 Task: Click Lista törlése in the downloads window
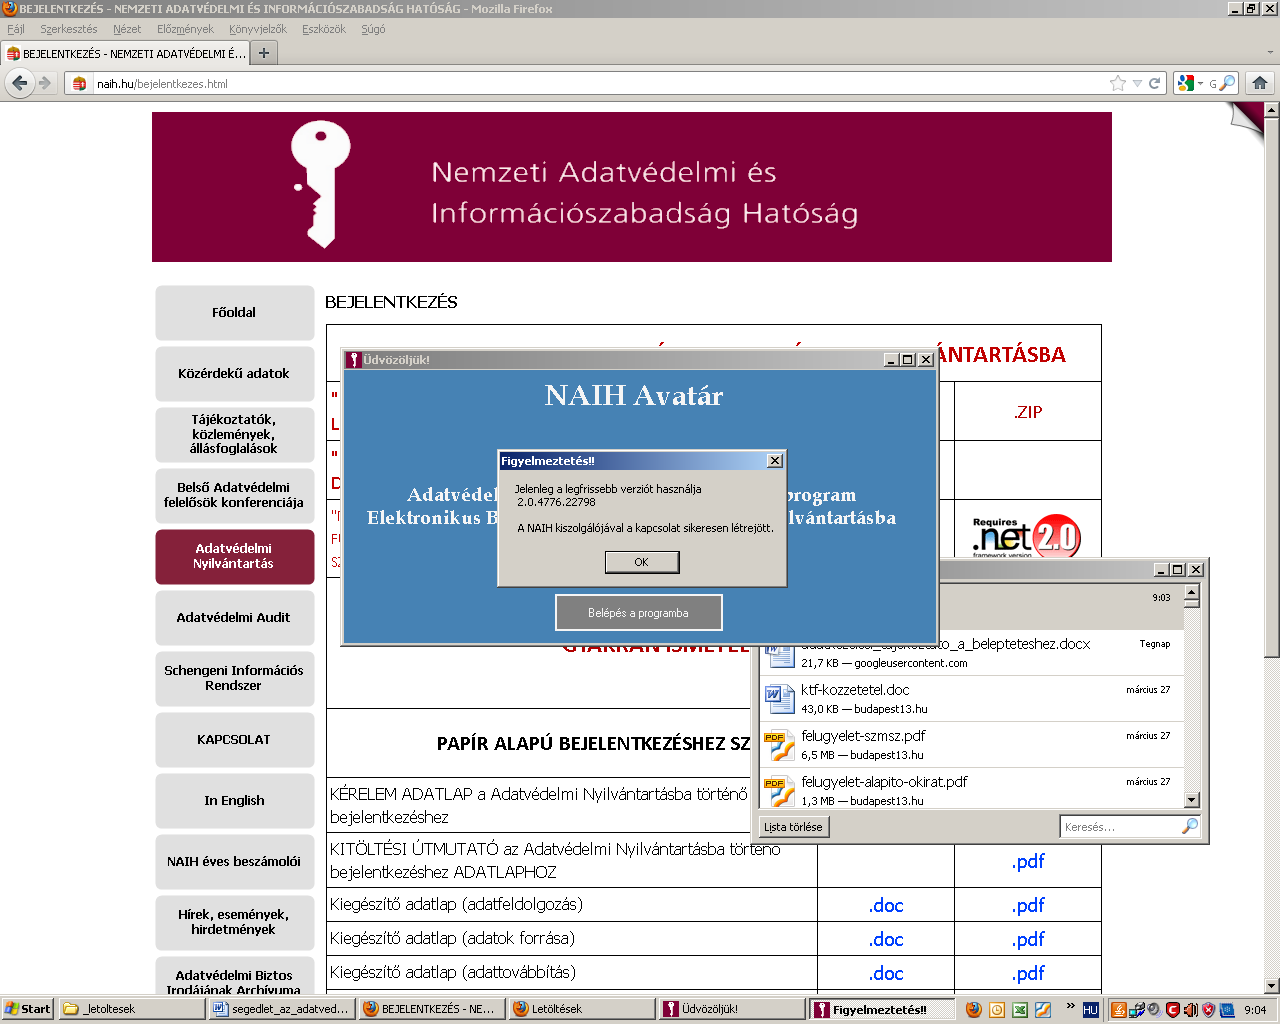793,827
